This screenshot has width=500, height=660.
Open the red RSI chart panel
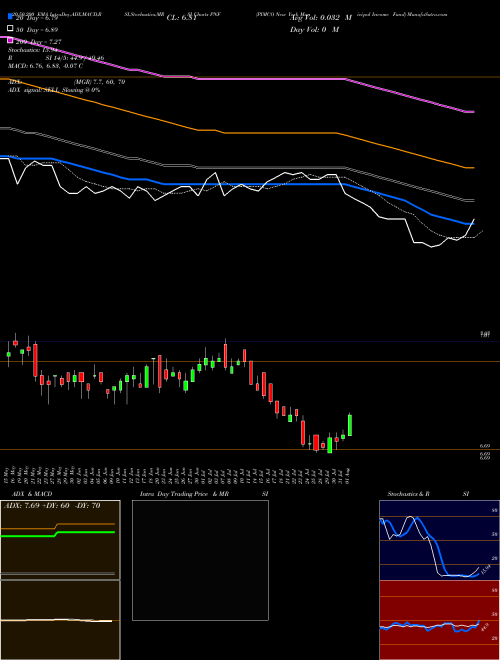tap(439, 620)
